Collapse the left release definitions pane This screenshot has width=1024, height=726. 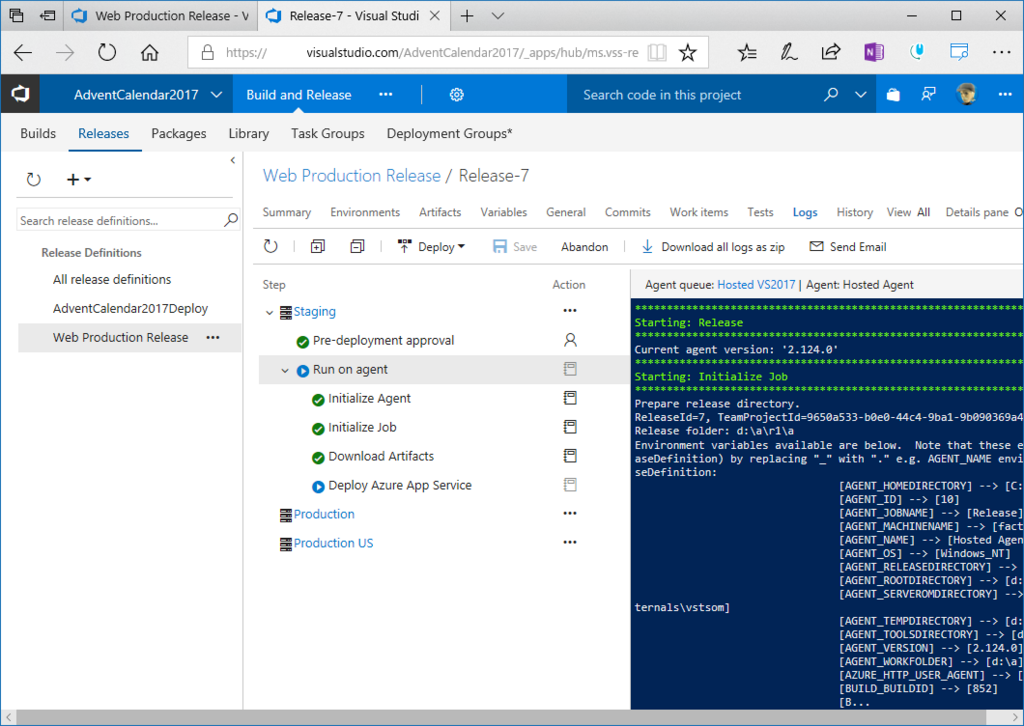point(232,160)
